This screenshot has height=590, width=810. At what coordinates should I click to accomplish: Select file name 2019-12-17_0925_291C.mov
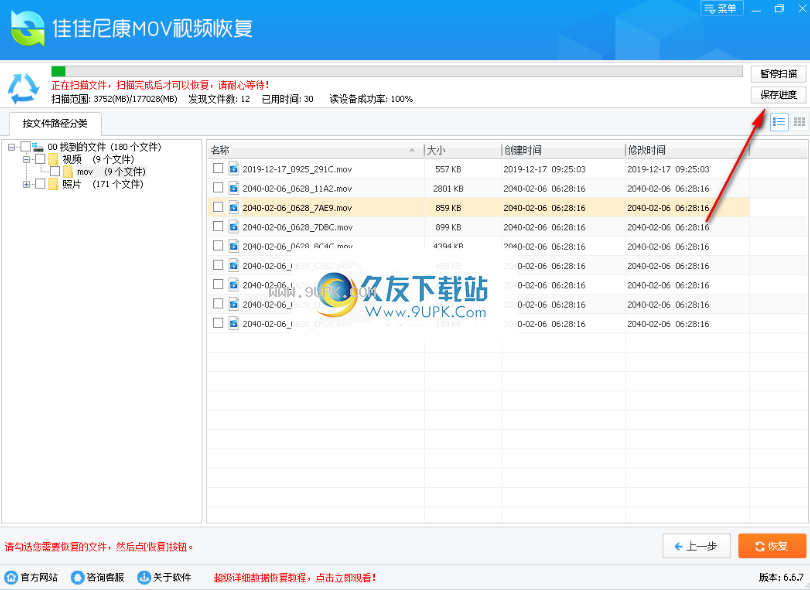297,169
